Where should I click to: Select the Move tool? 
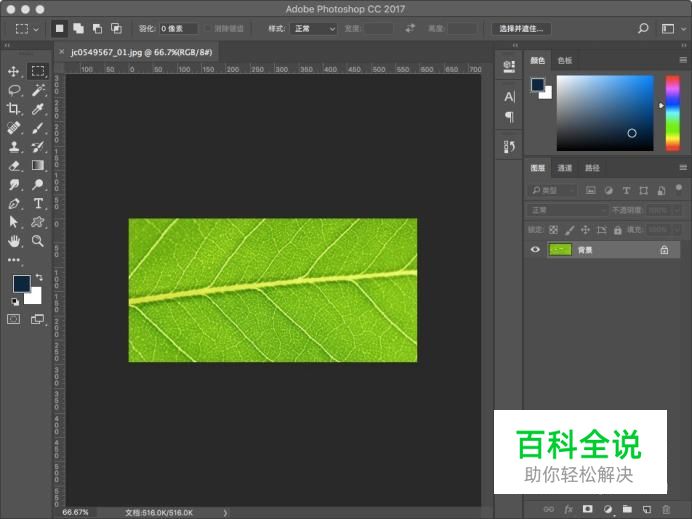coord(14,71)
